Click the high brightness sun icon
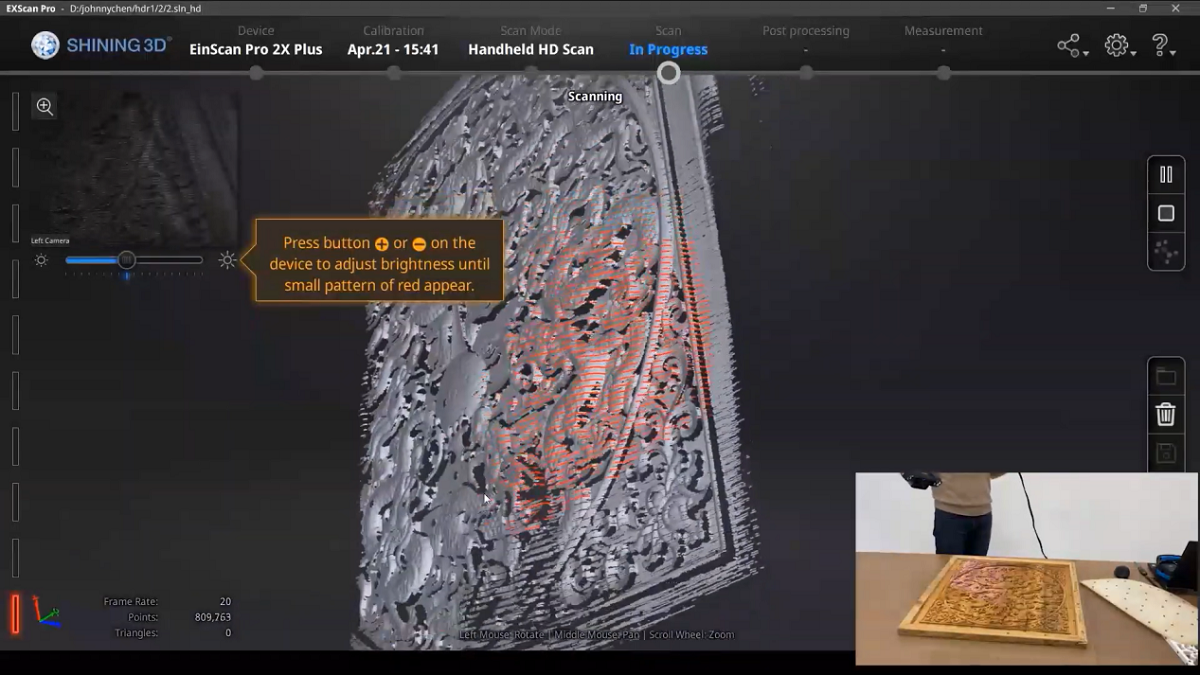This screenshot has width=1200, height=675. (x=227, y=260)
